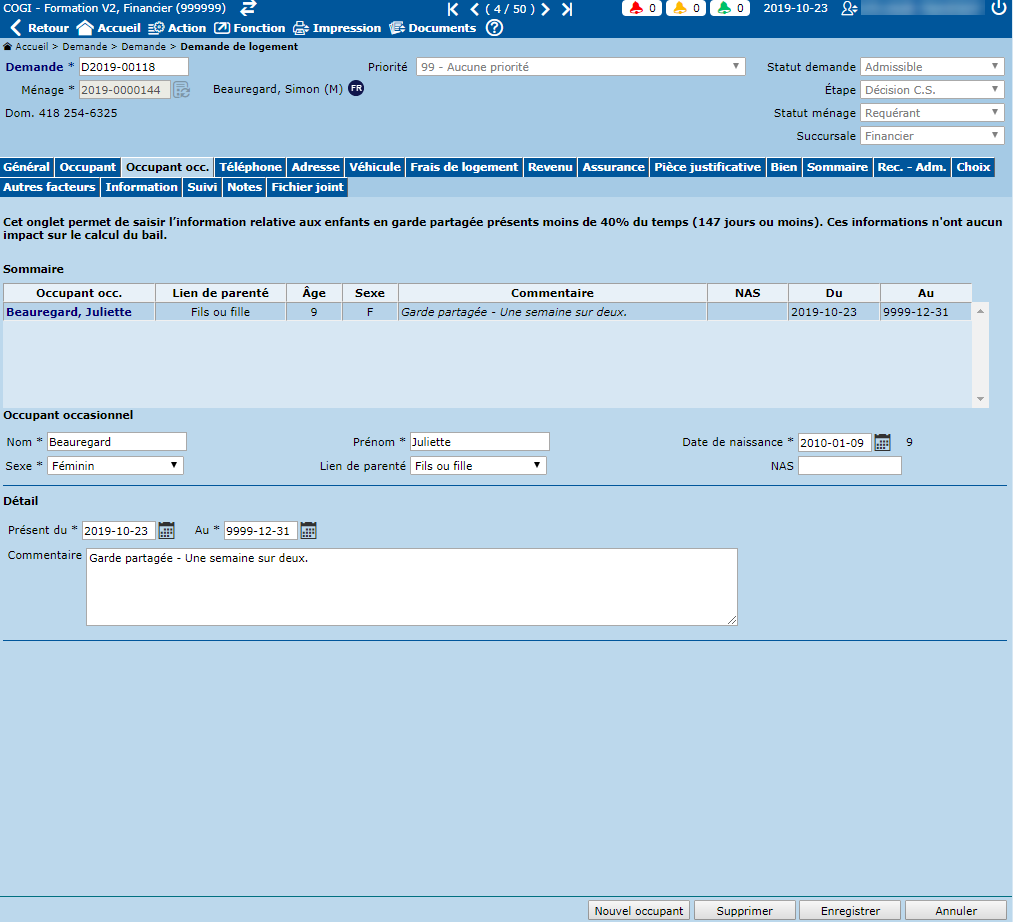This screenshot has width=1013, height=922.
Task: Click the green alert bell icon
Action: (x=724, y=9)
